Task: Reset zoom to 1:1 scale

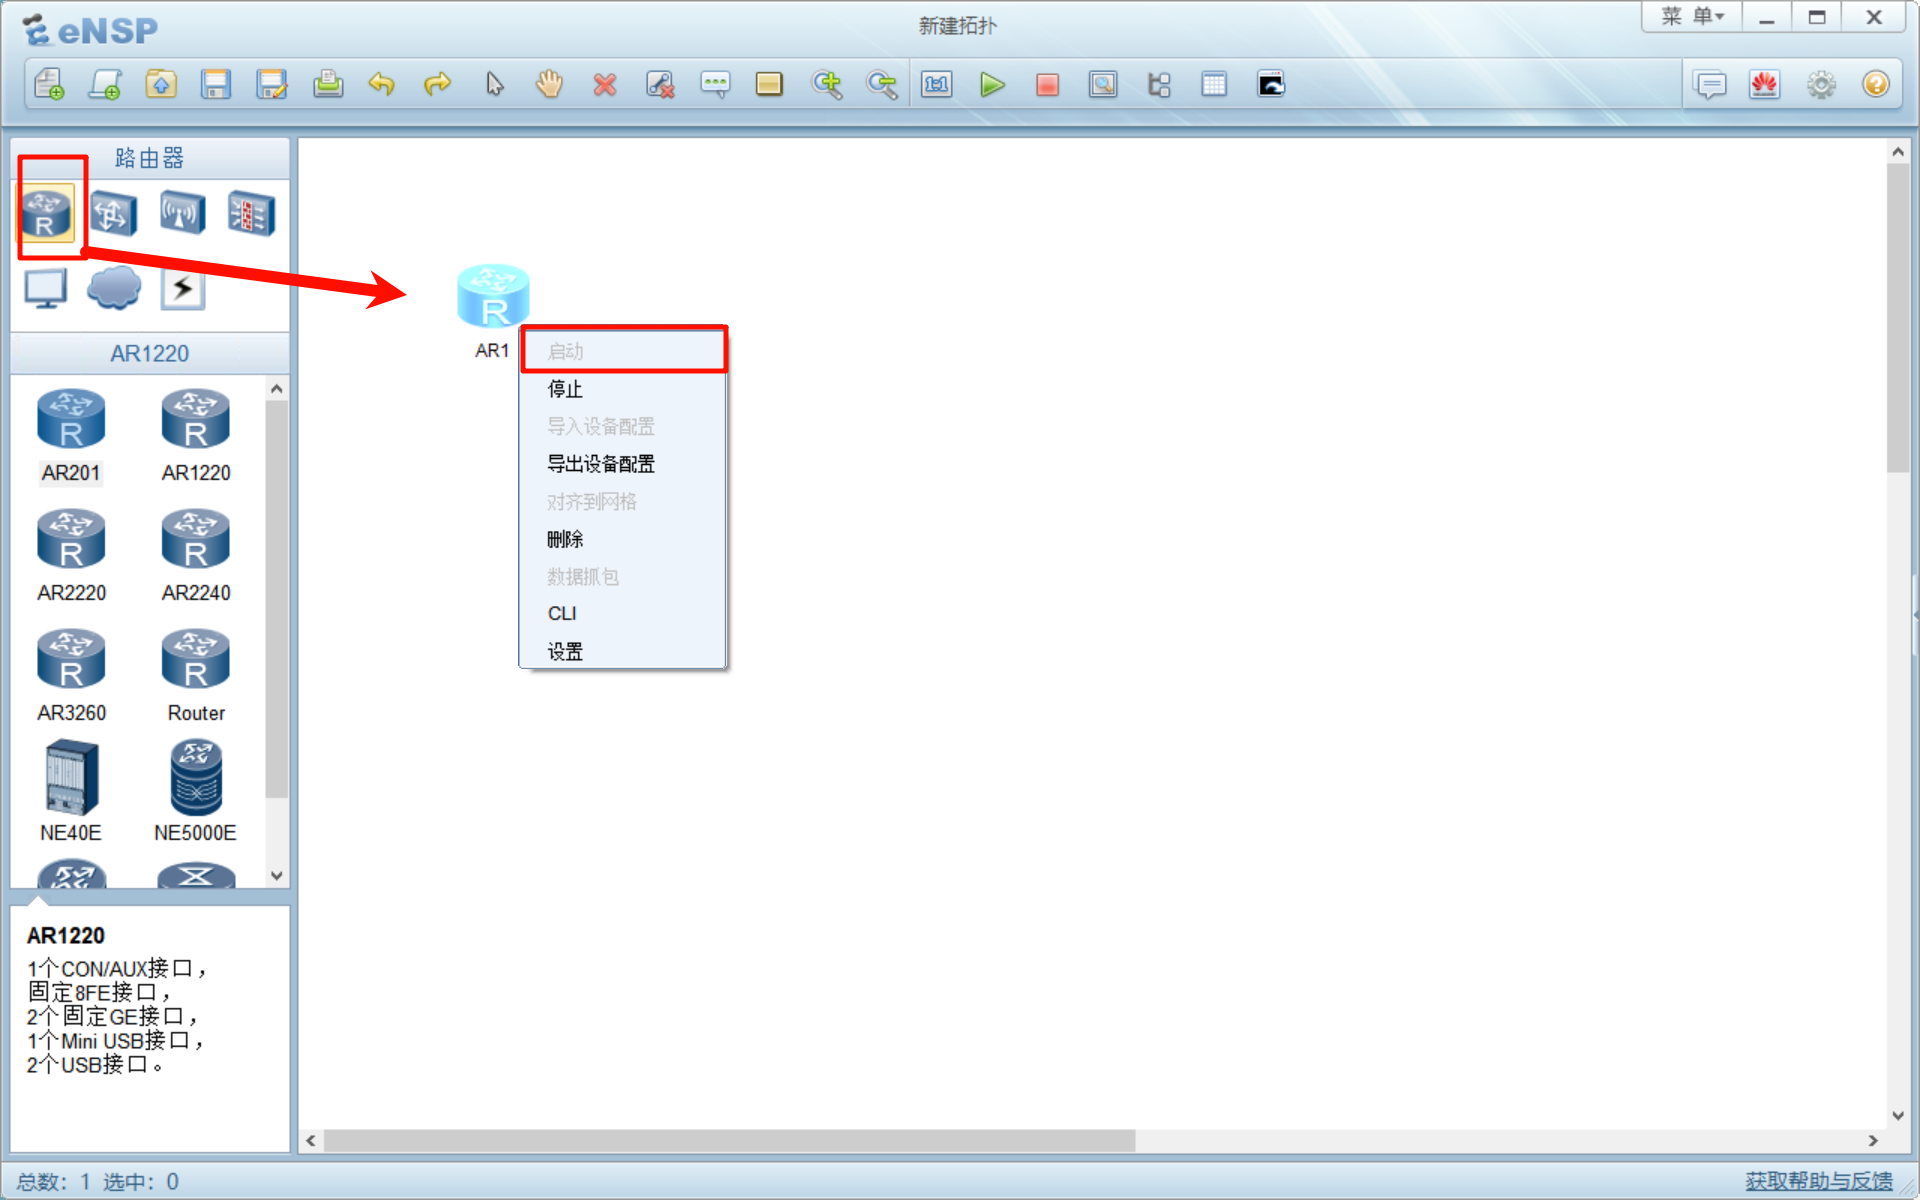Action: coord(937,84)
